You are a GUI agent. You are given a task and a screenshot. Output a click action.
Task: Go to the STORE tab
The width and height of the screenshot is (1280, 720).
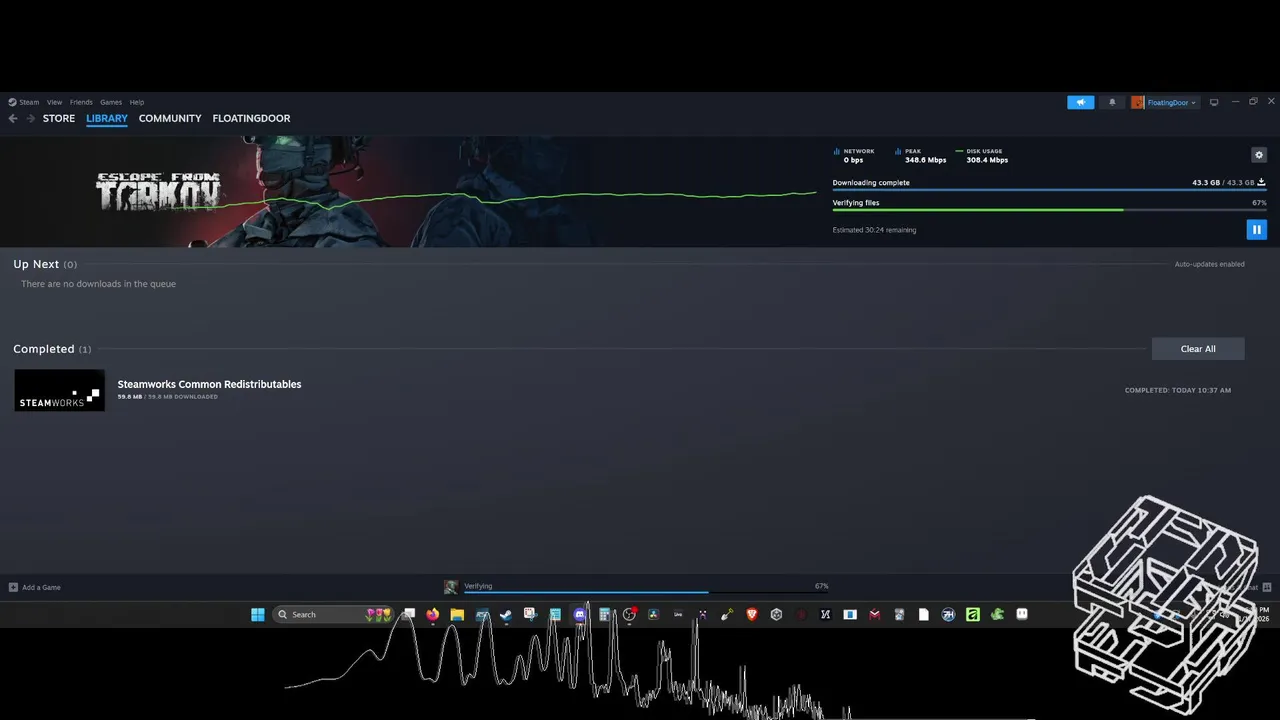coord(59,118)
